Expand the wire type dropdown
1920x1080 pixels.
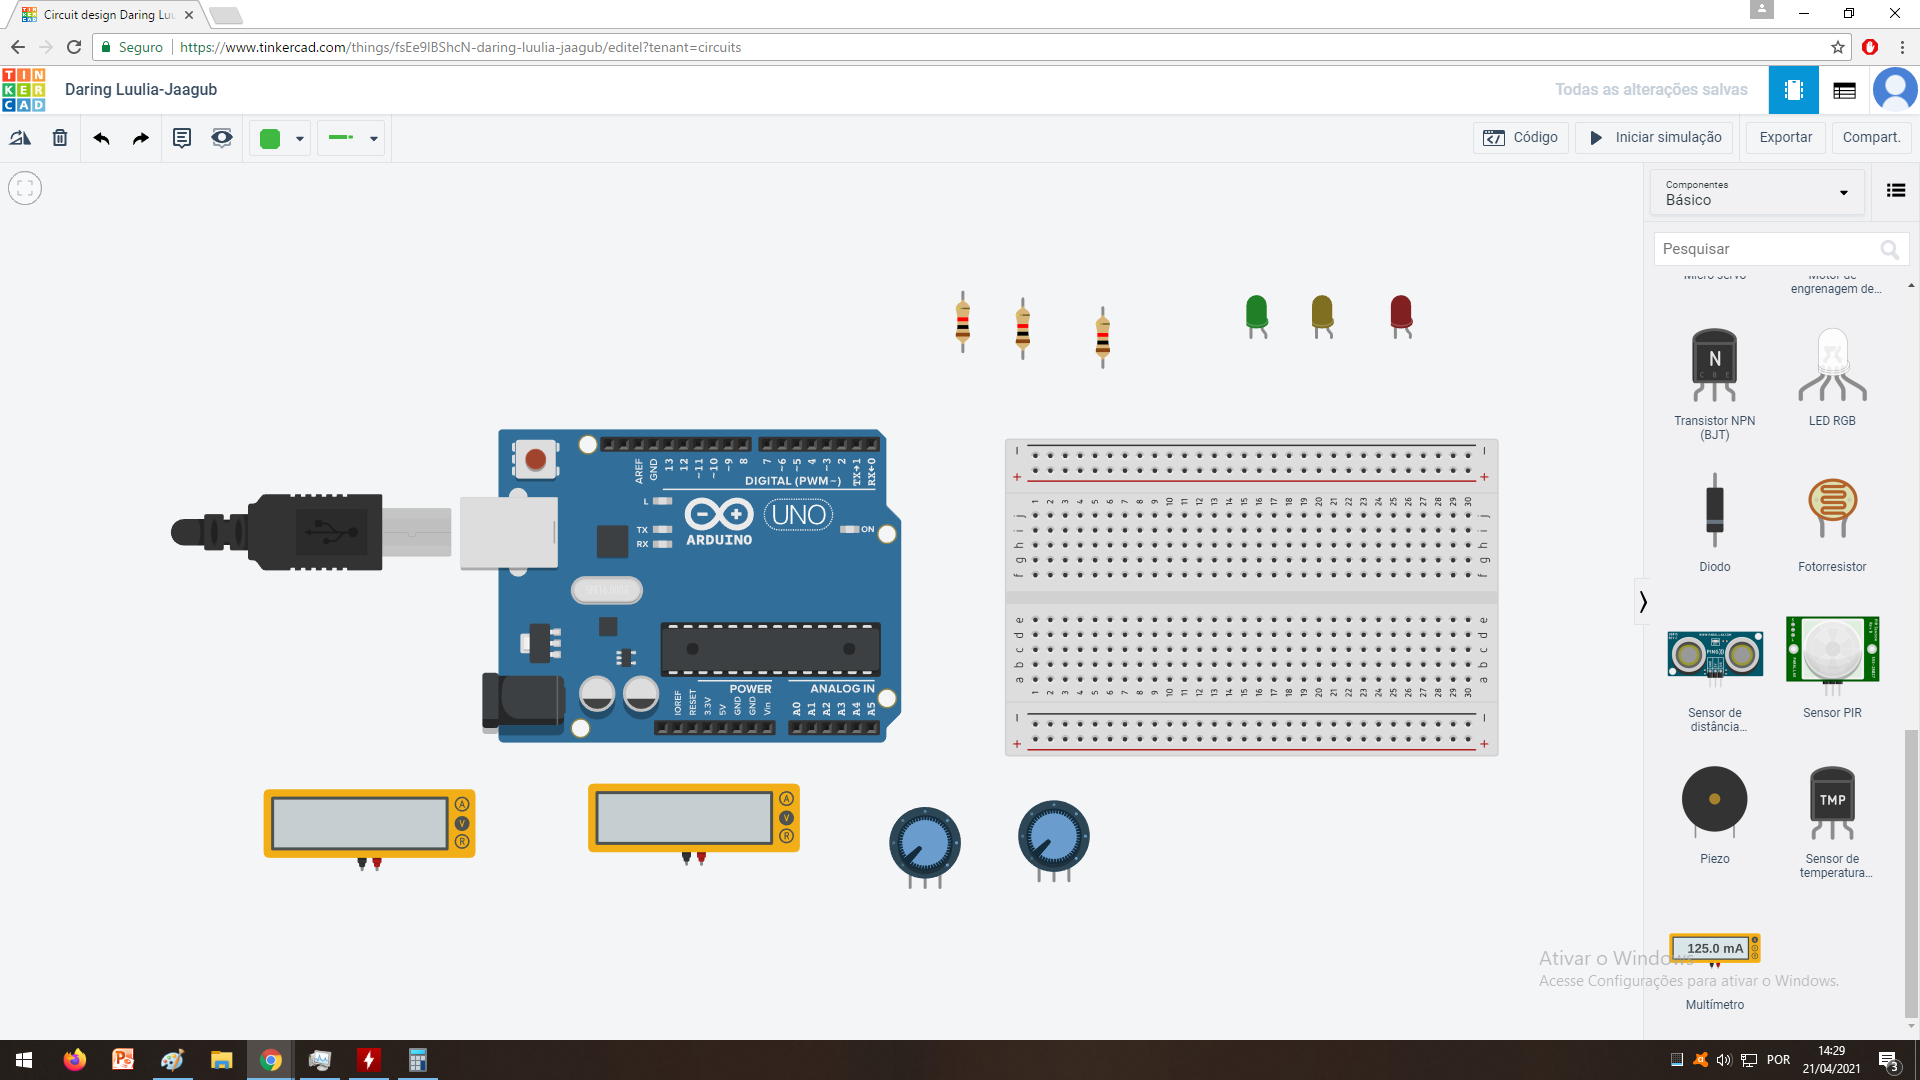[374, 138]
